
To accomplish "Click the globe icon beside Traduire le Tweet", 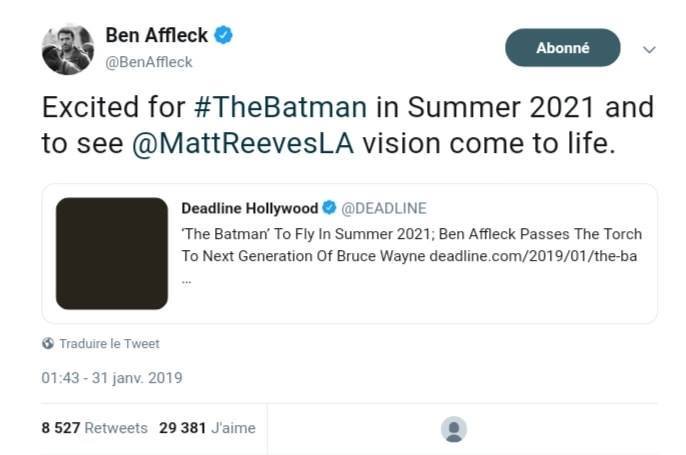I will coord(47,343).
